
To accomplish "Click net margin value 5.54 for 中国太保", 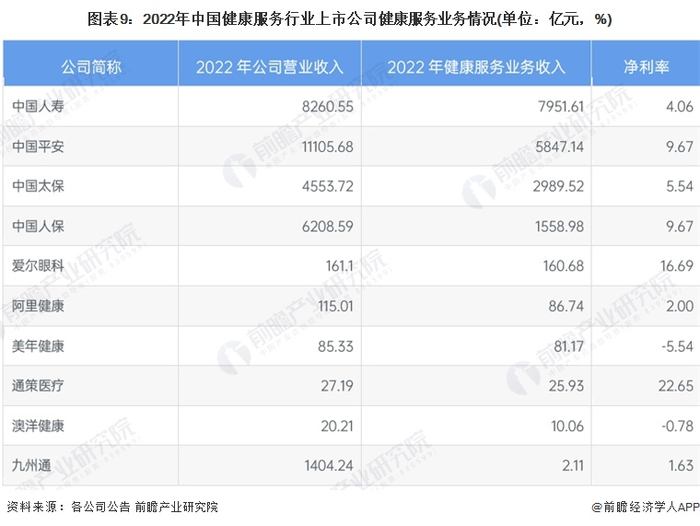I will pyautogui.click(x=679, y=186).
